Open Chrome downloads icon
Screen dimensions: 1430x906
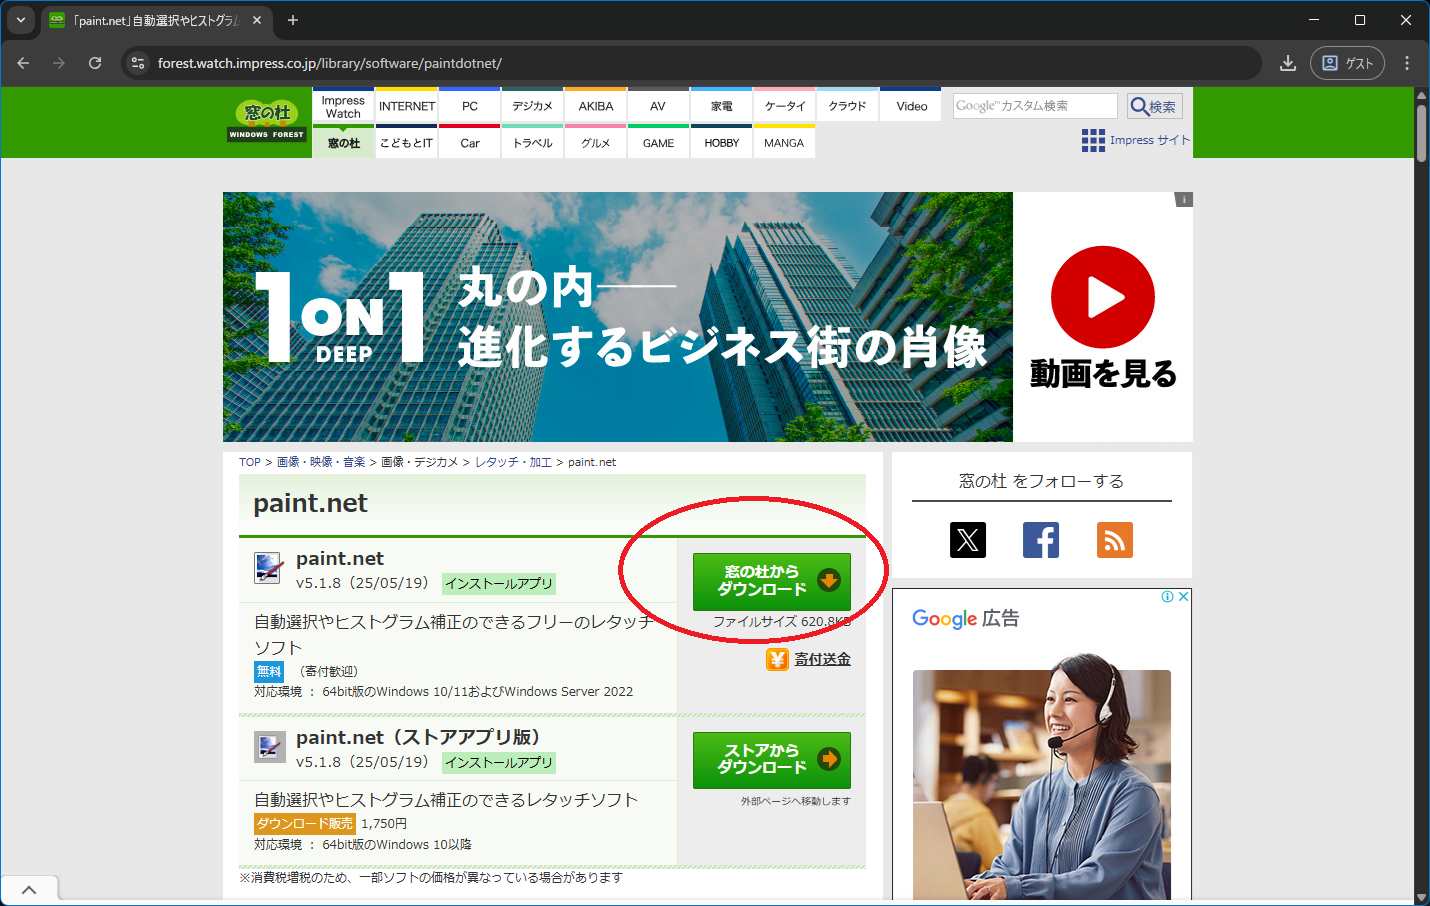coord(1288,63)
